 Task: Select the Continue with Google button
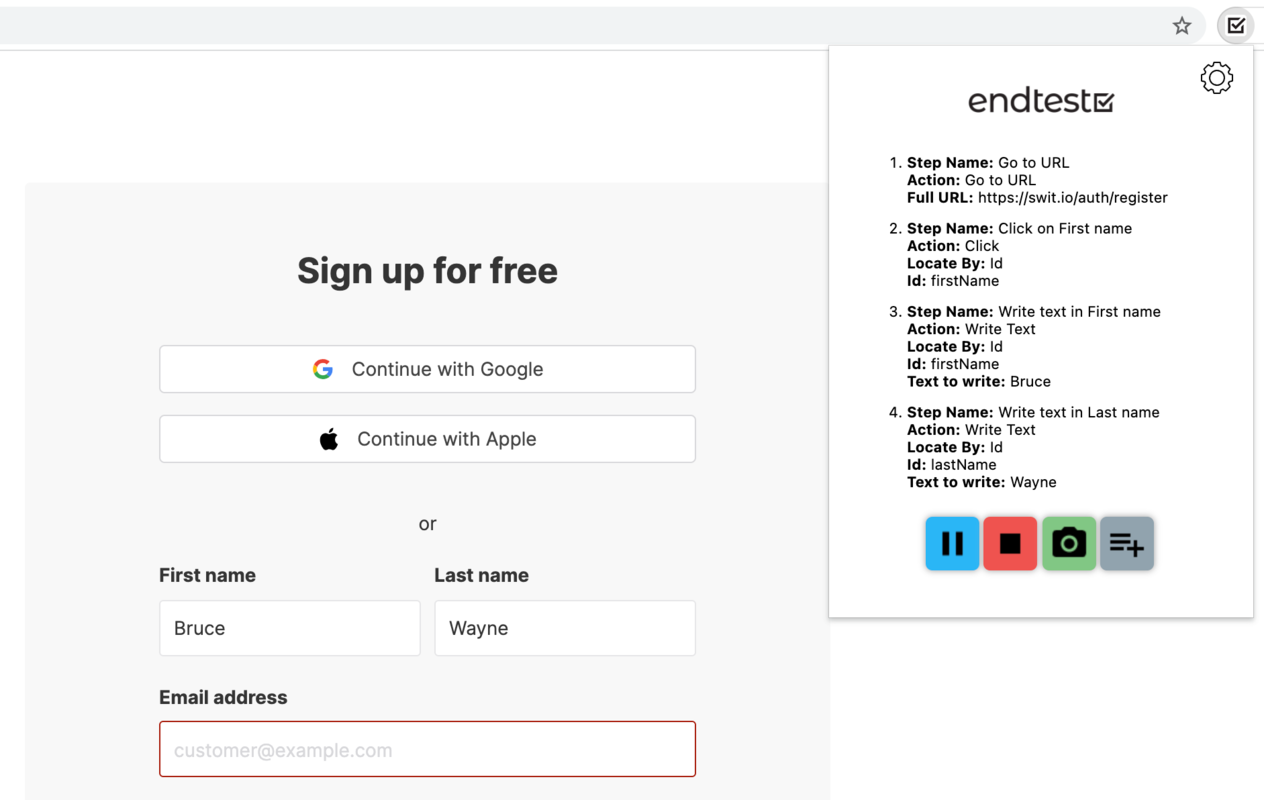427,369
